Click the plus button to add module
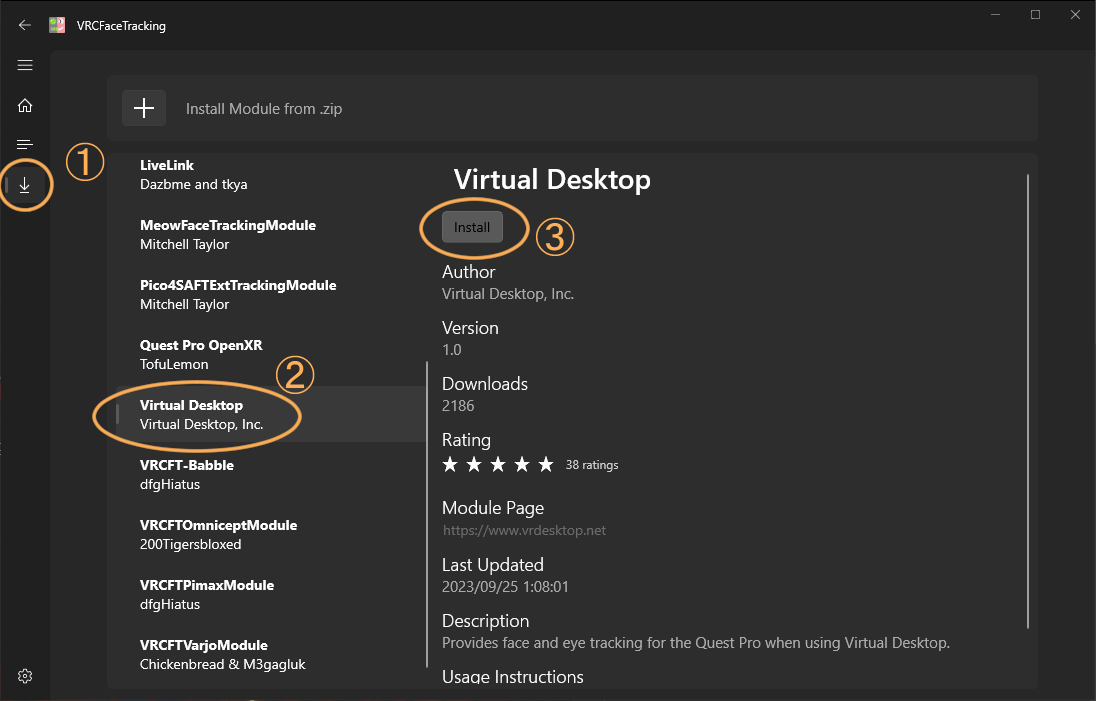Viewport: 1096px width, 701px height. click(x=144, y=108)
